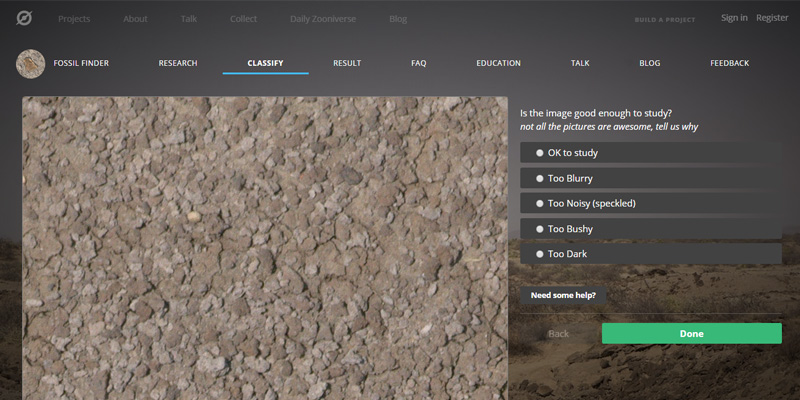Image resolution: width=800 pixels, height=400 pixels.
Task: Click the gravel surface photo
Action: click(265, 250)
